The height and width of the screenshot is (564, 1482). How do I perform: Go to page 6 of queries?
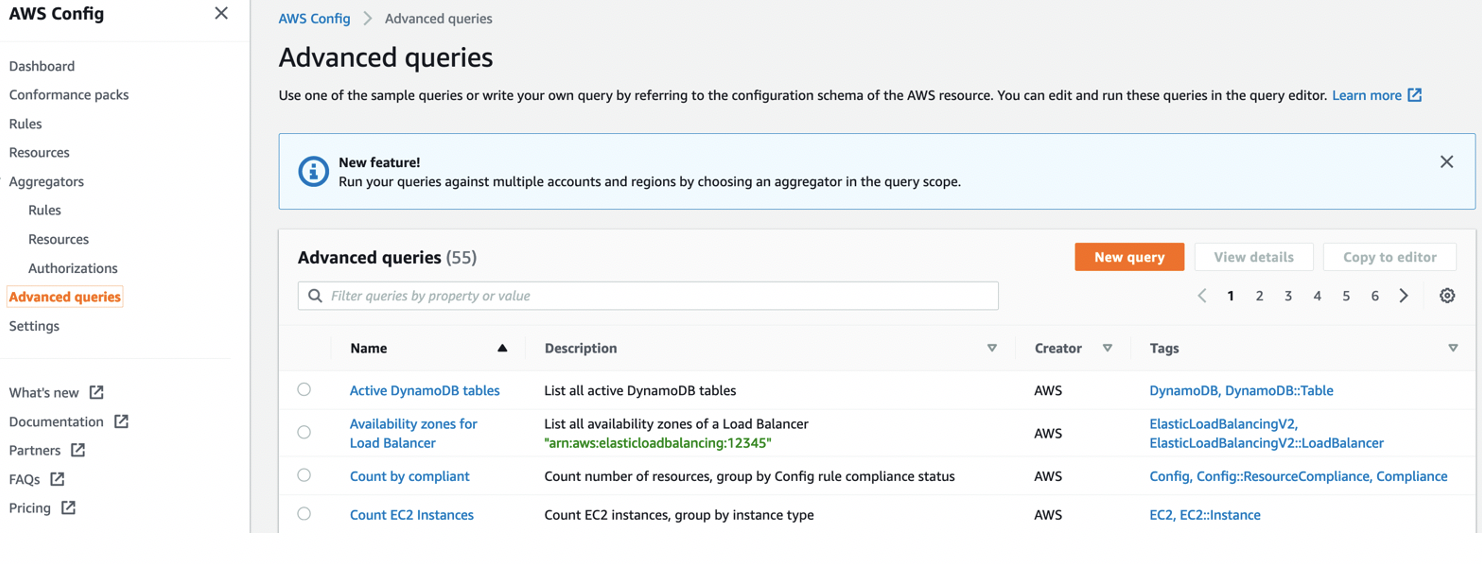[1375, 296]
